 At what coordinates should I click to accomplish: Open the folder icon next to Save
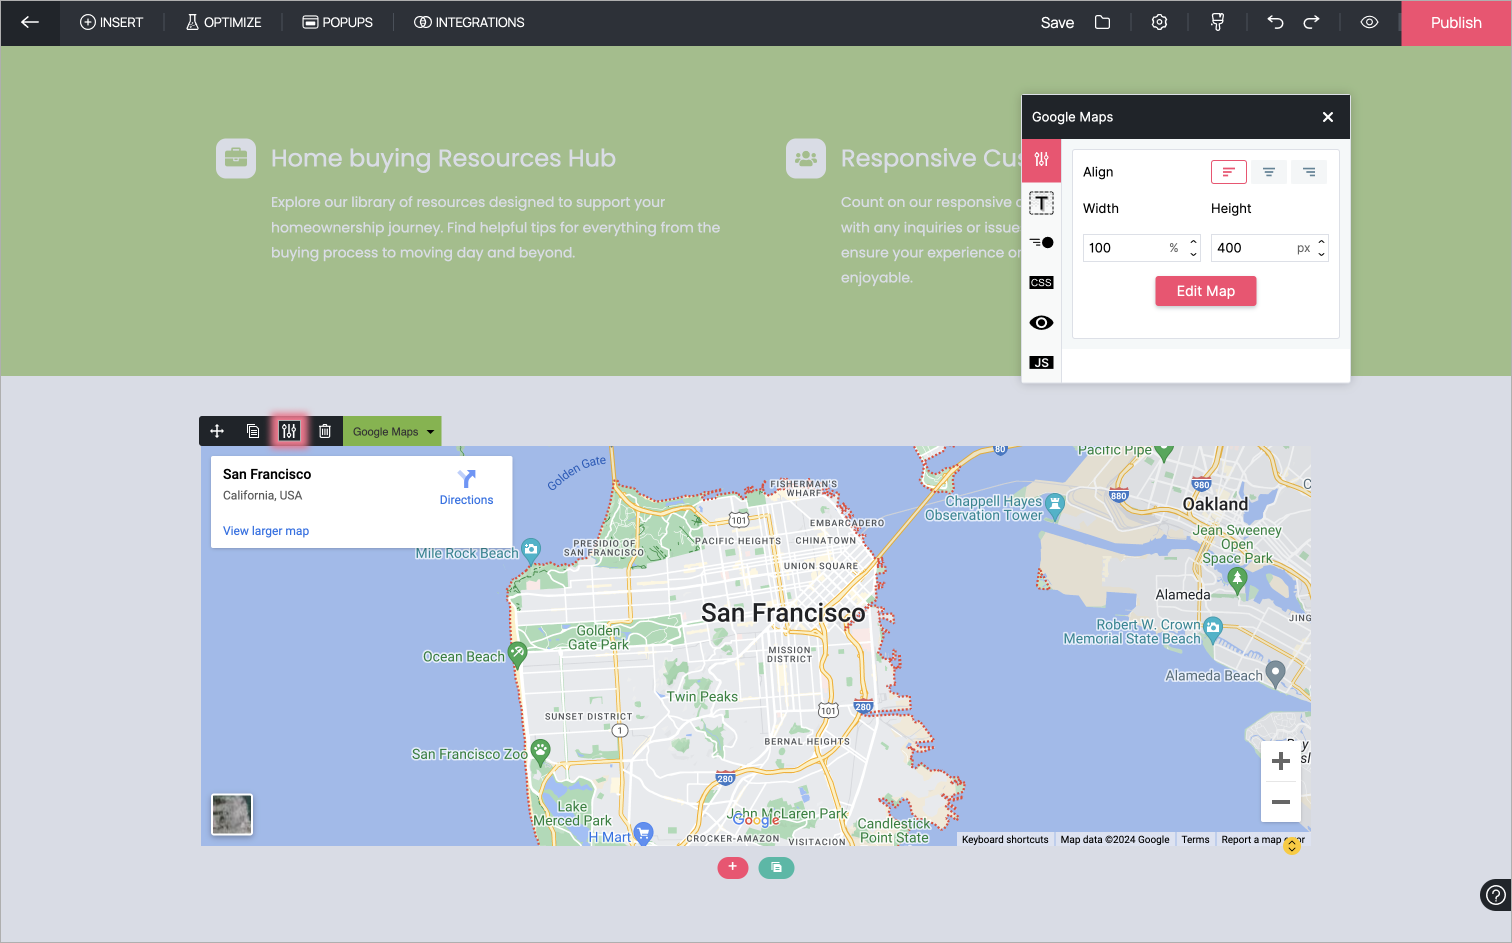pos(1102,22)
